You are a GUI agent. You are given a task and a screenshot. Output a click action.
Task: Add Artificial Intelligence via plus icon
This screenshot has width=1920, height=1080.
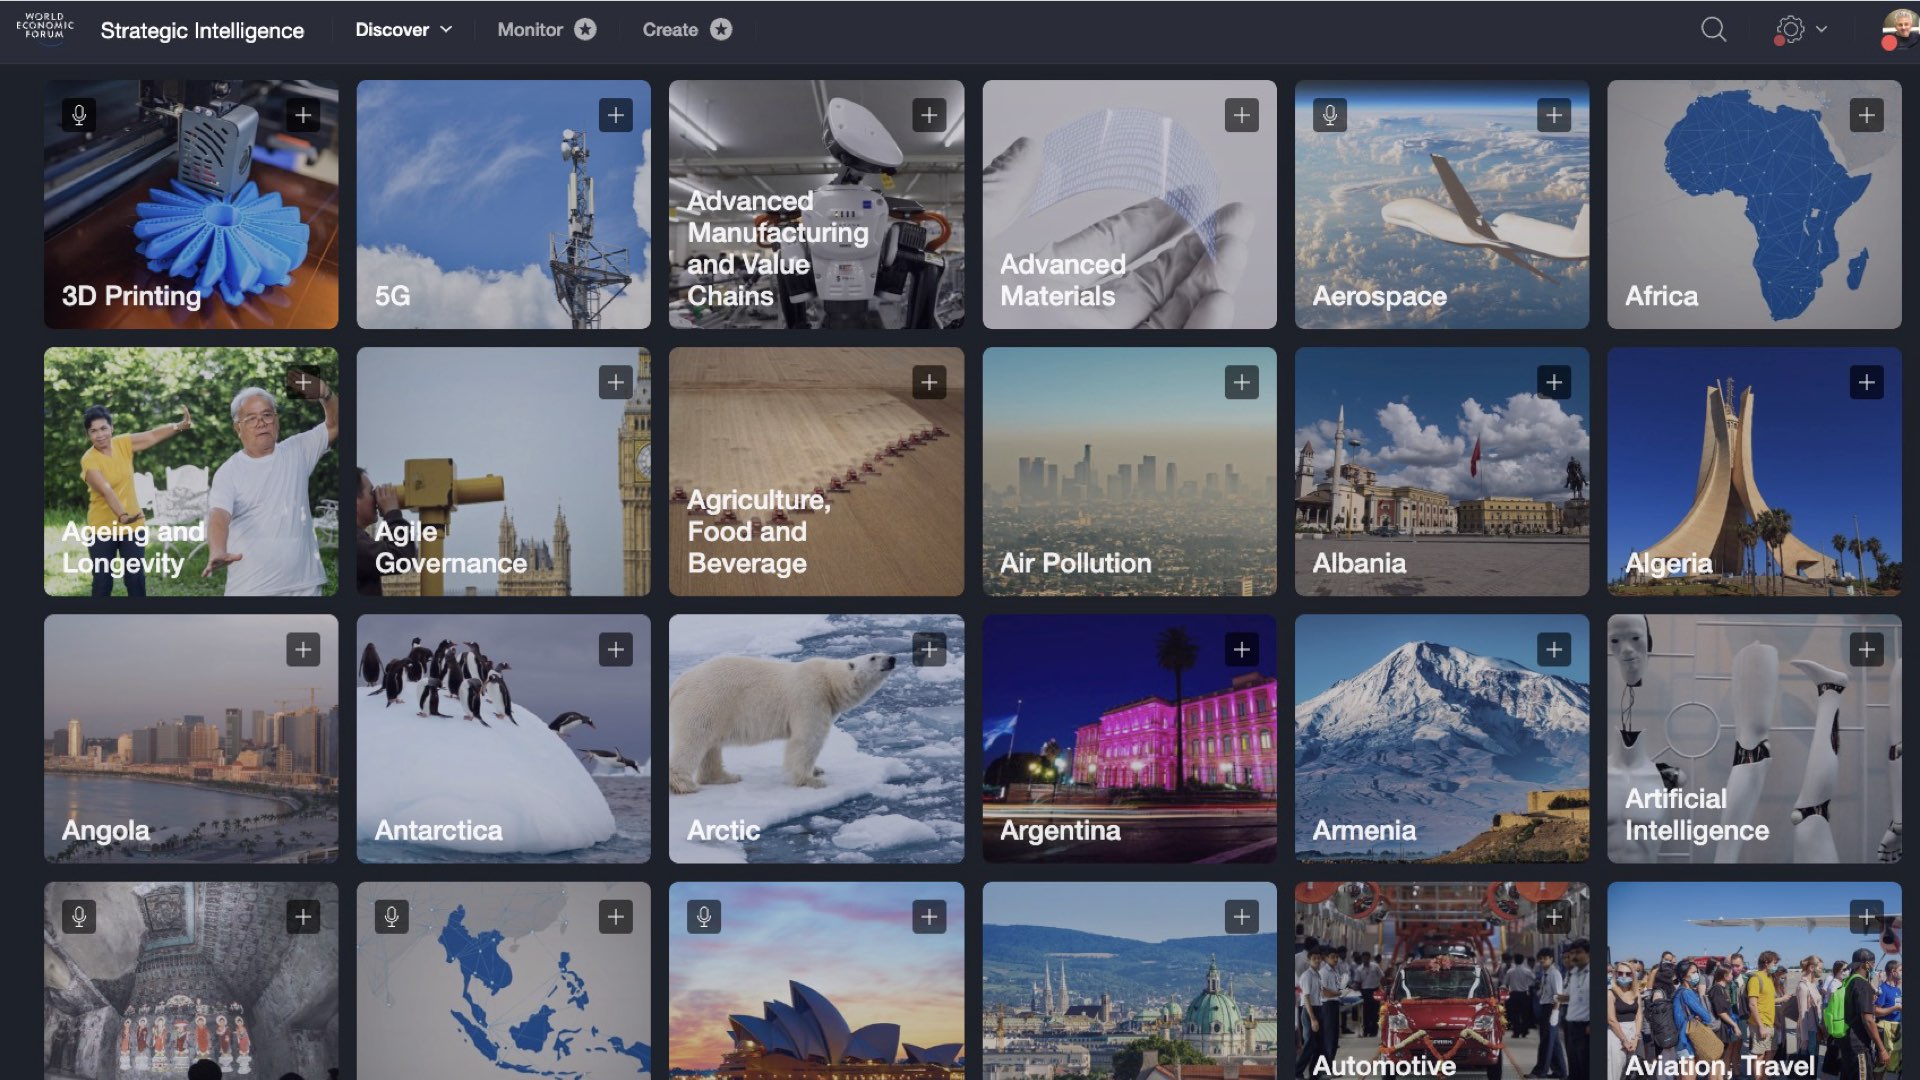pos(1867,649)
